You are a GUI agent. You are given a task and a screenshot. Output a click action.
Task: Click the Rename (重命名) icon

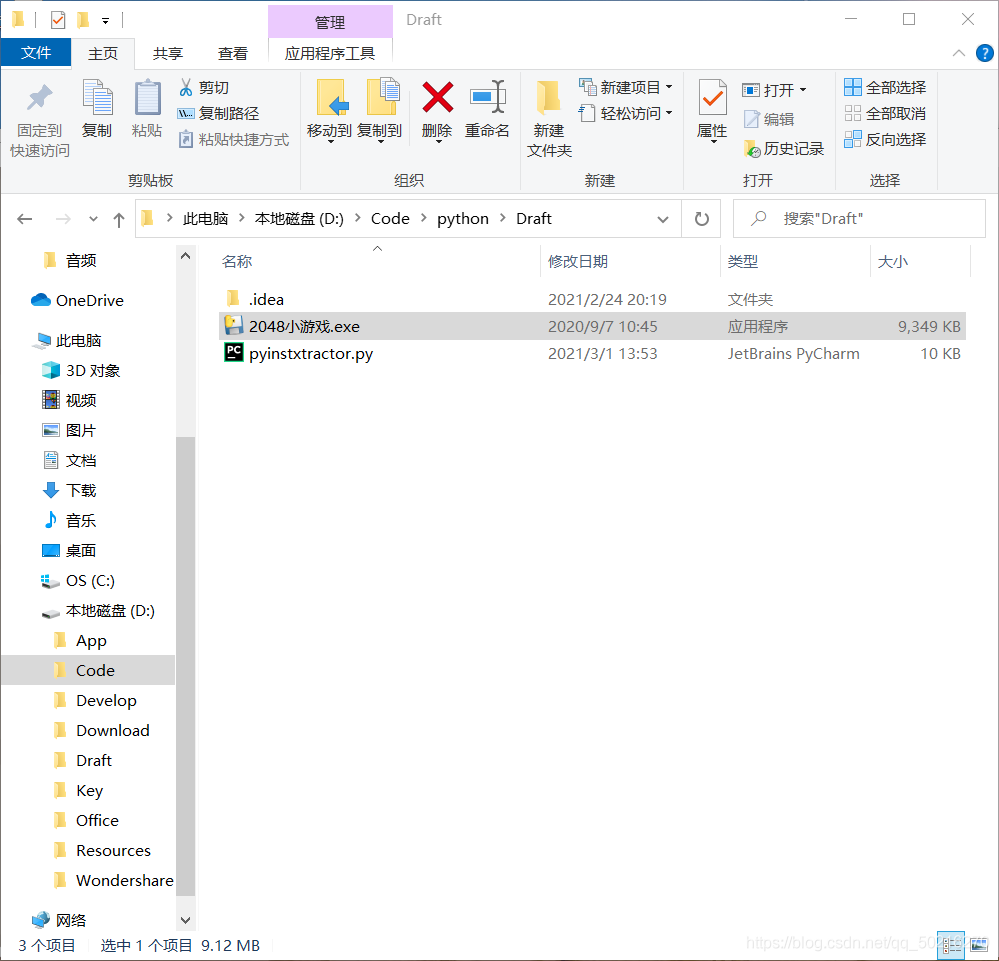click(487, 98)
